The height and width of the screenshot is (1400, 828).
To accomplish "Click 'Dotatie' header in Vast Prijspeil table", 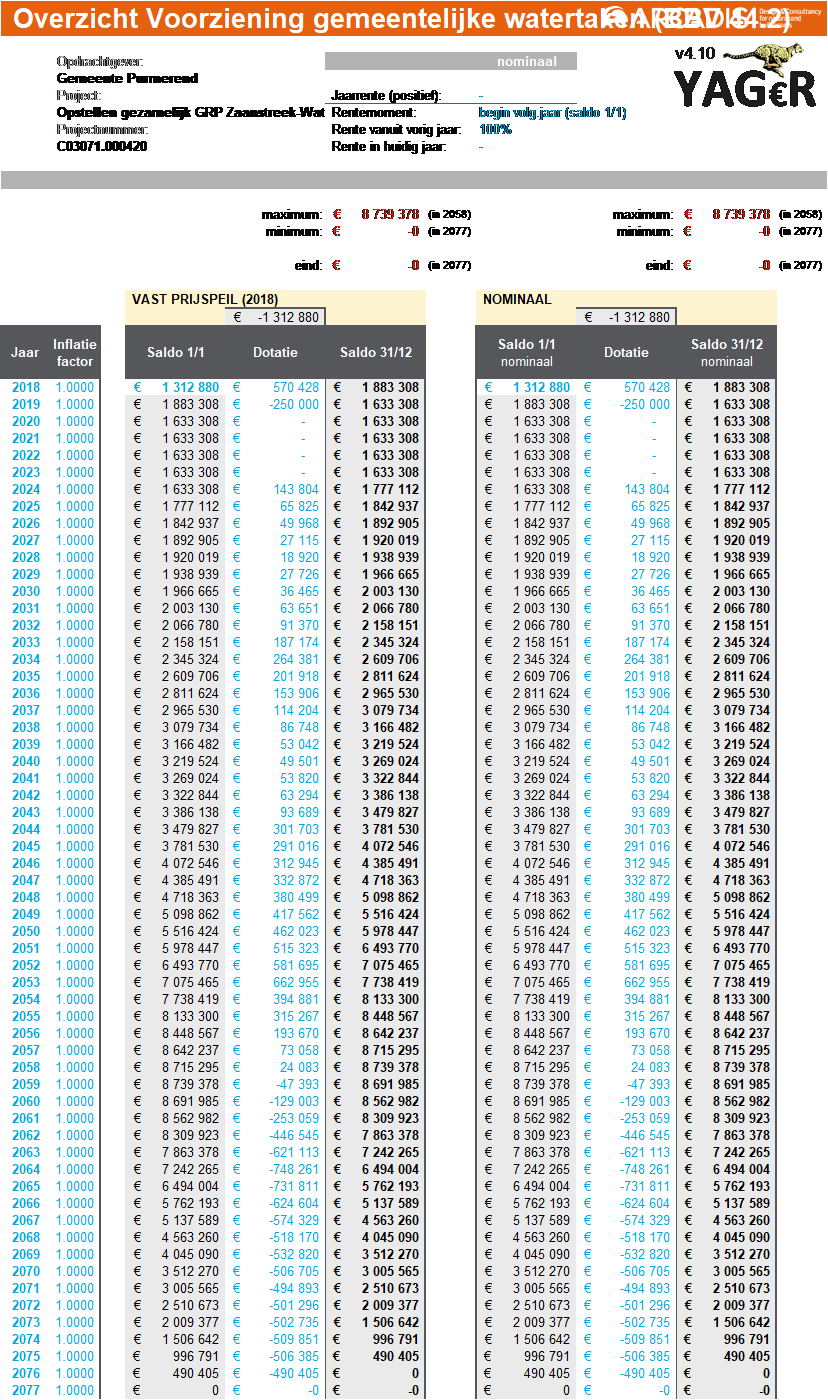I will pyautogui.click(x=275, y=352).
